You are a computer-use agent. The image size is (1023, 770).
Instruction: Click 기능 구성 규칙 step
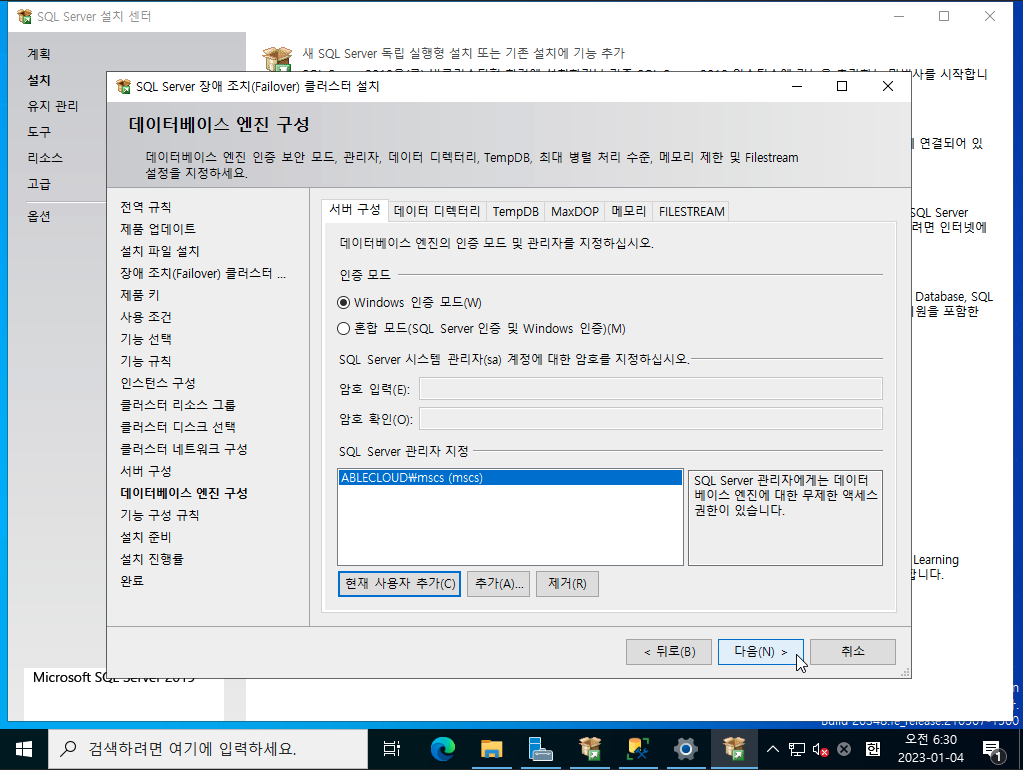pyautogui.click(x=160, y=516)
